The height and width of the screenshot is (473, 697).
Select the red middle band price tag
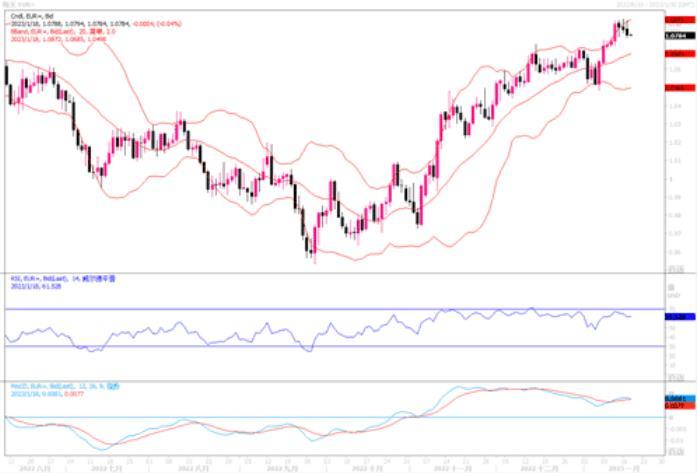(677, 53)
